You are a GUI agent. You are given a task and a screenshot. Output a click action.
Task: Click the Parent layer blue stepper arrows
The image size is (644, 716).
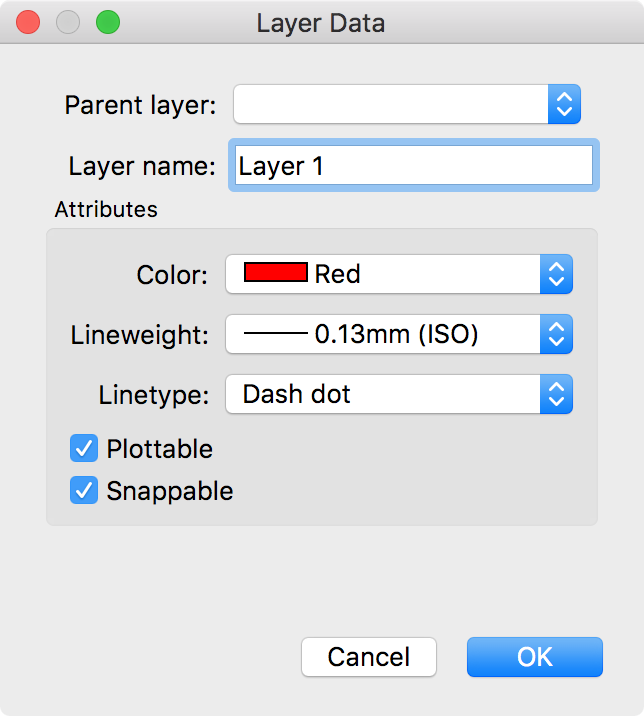tap(564, 104)
